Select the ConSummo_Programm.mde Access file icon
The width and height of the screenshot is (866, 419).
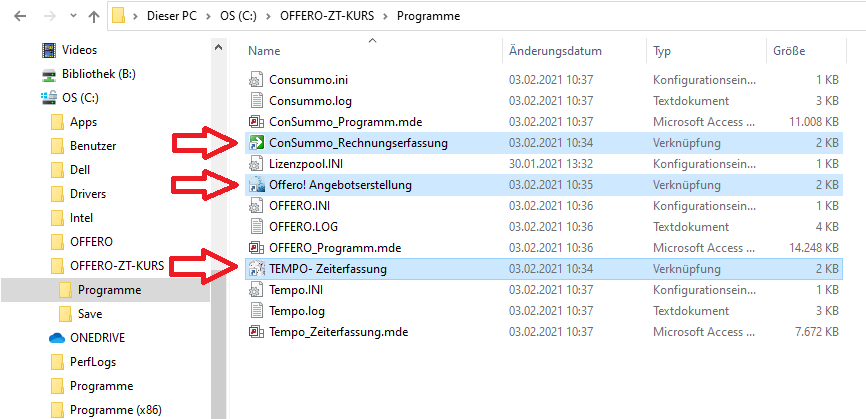pyautogui.click(x=256, y=122)
